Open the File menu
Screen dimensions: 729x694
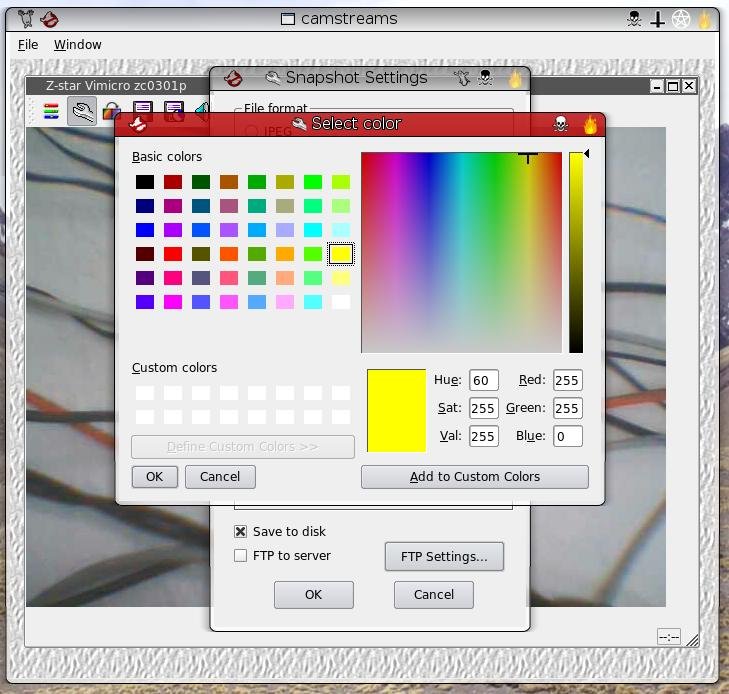pos(28,45)
